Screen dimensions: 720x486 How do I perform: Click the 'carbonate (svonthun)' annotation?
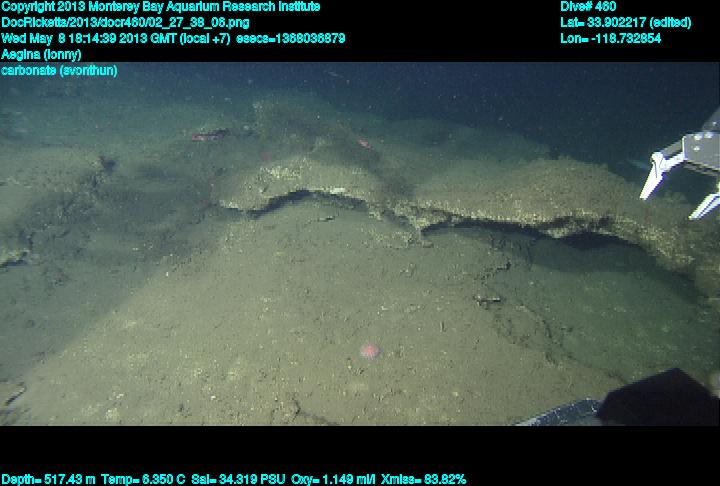point(59,71)
